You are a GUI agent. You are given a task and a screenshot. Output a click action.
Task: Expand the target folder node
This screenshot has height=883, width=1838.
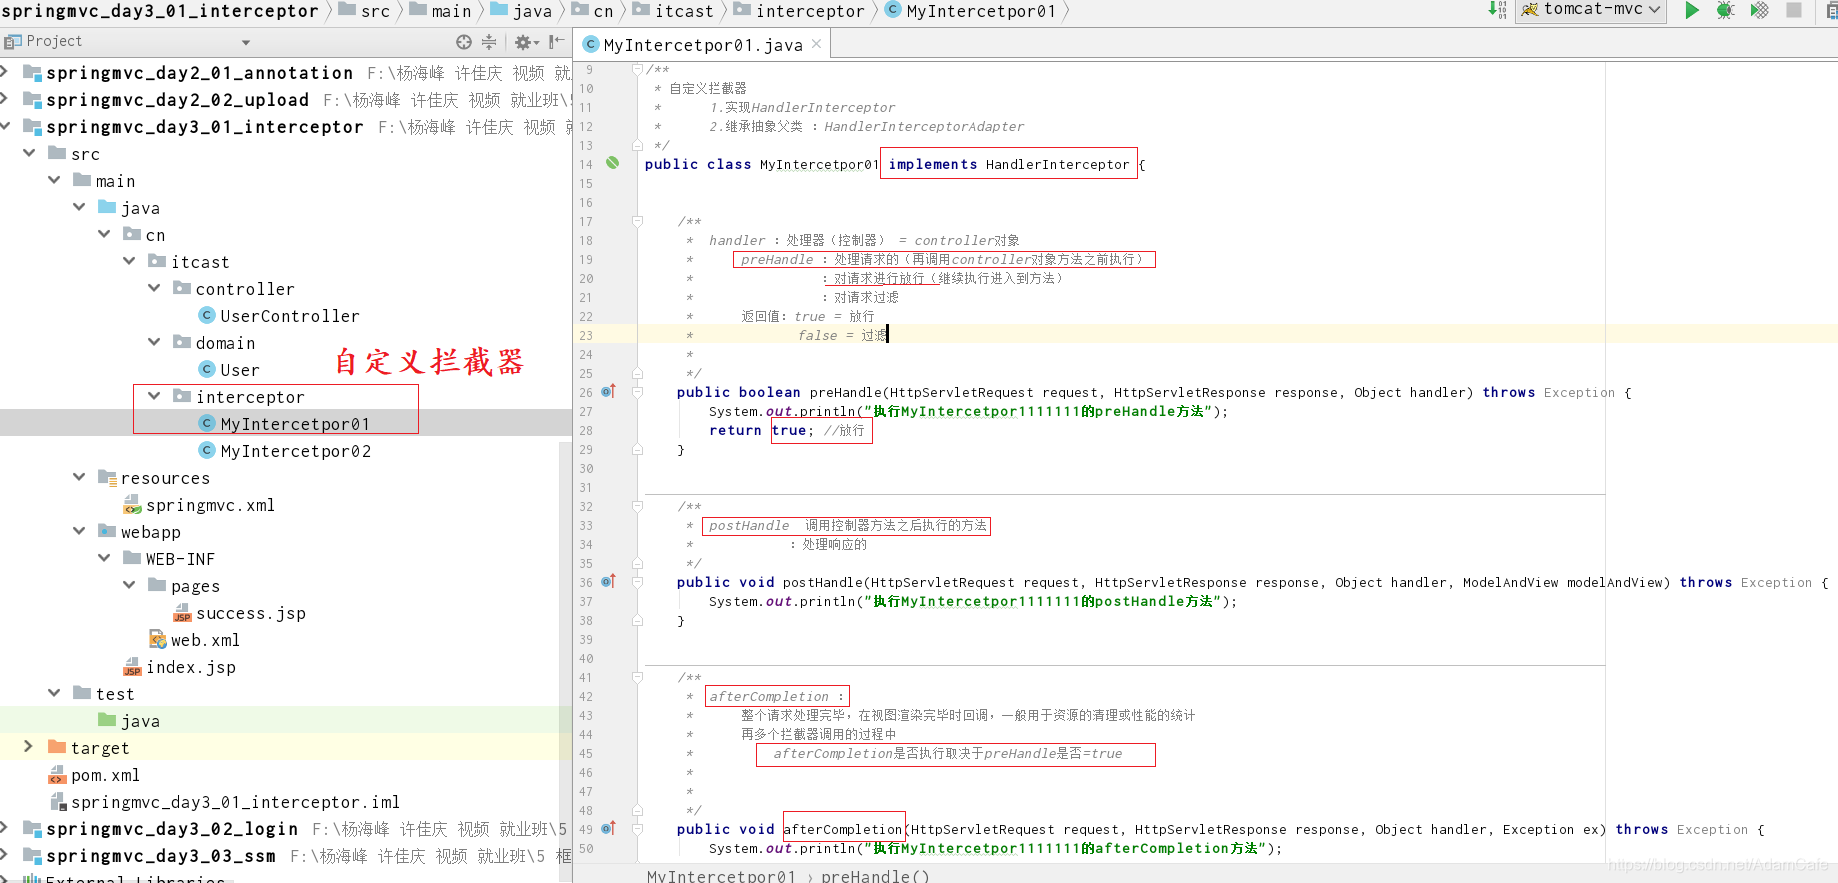coord(28,747)
